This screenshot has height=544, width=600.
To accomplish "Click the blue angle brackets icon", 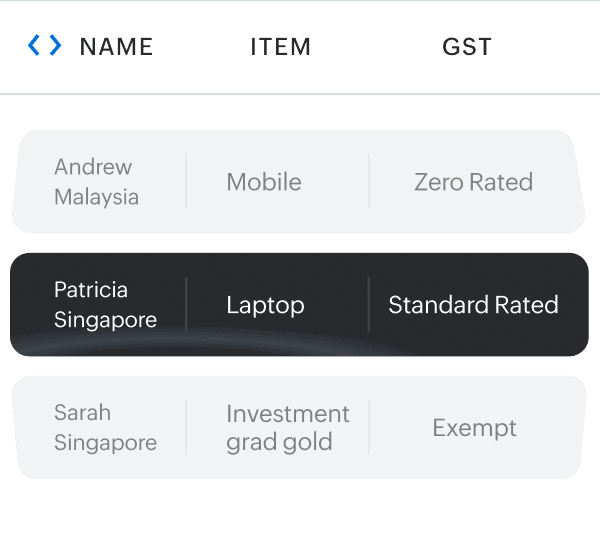I will click(44, 46).
